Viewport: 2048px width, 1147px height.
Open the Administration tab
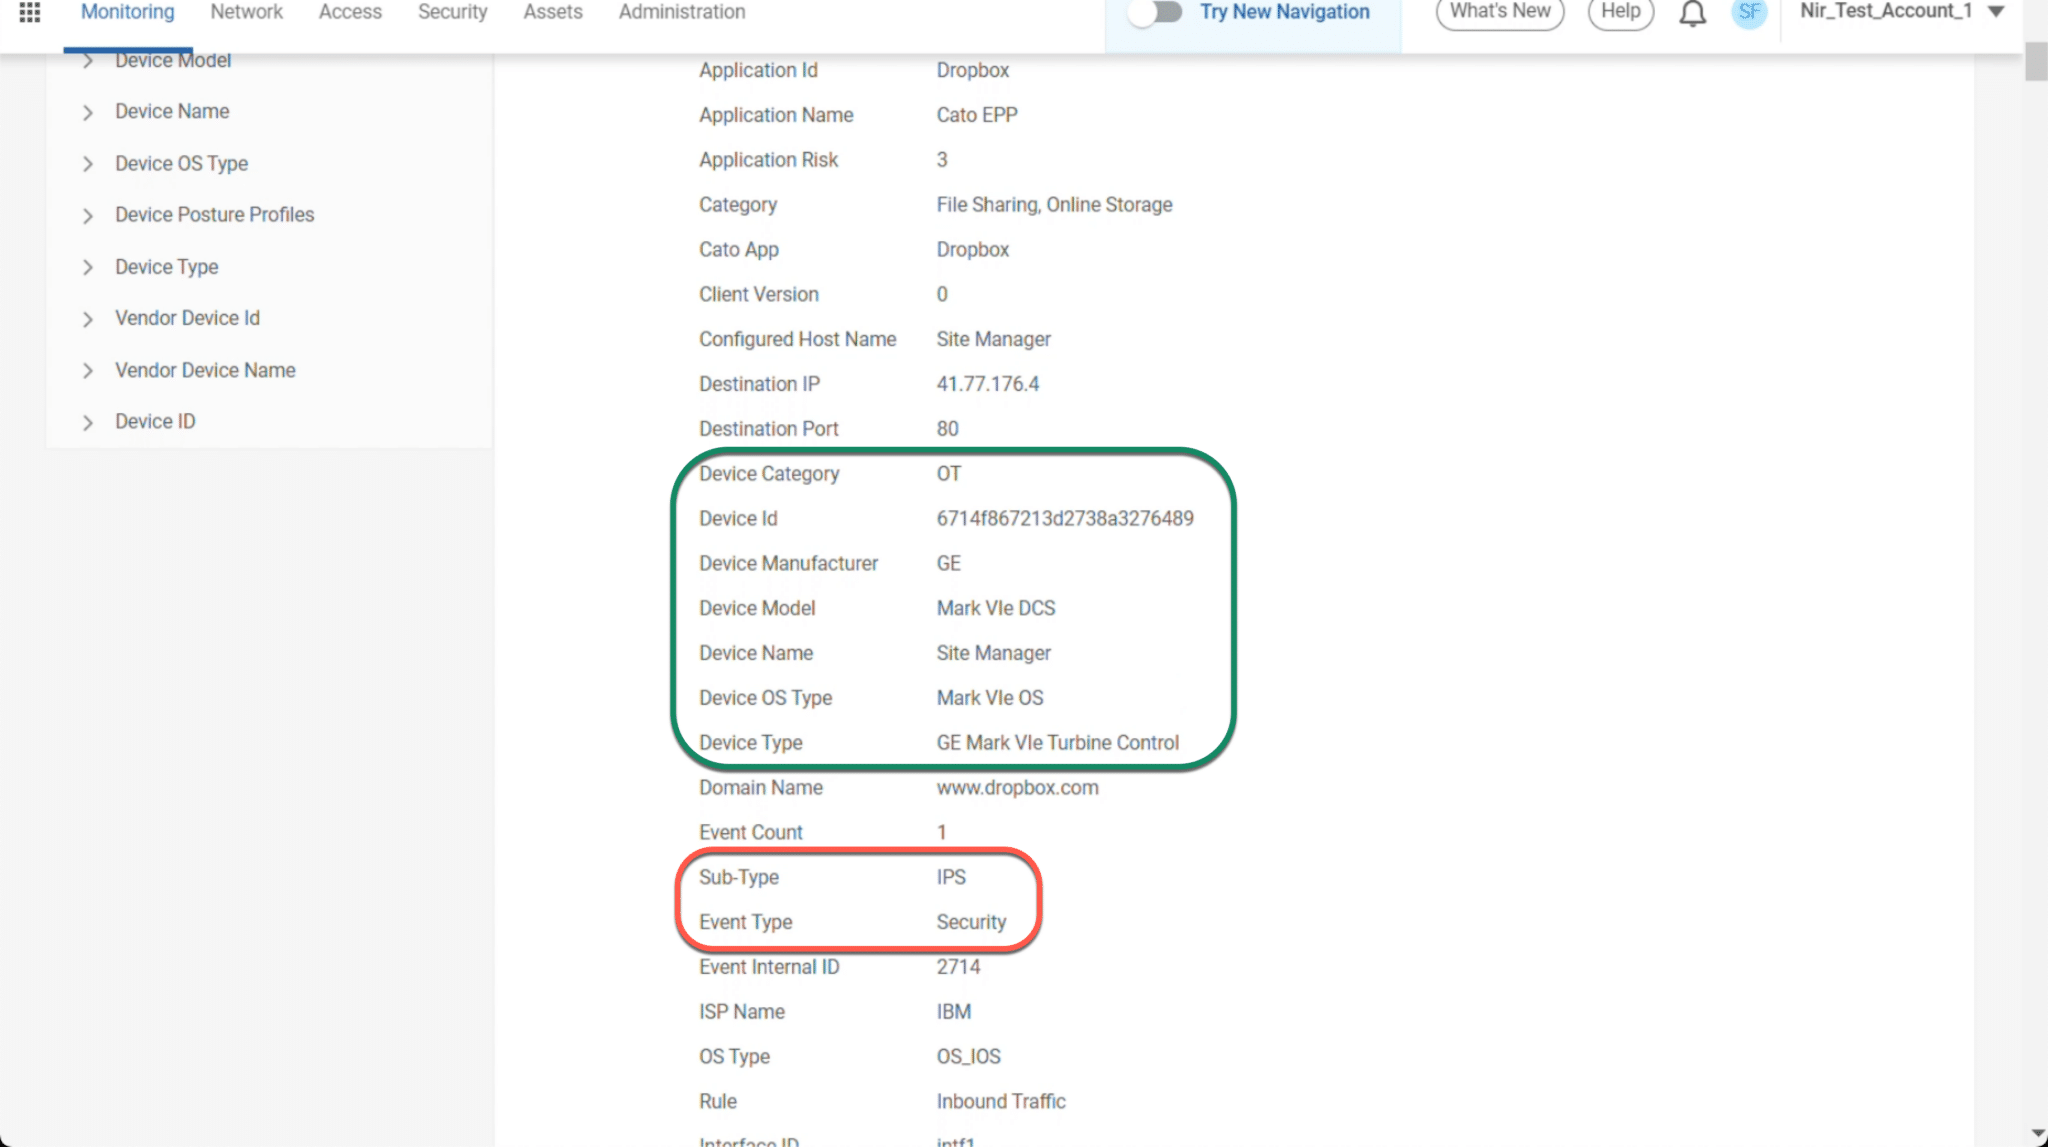coord(681,12)
